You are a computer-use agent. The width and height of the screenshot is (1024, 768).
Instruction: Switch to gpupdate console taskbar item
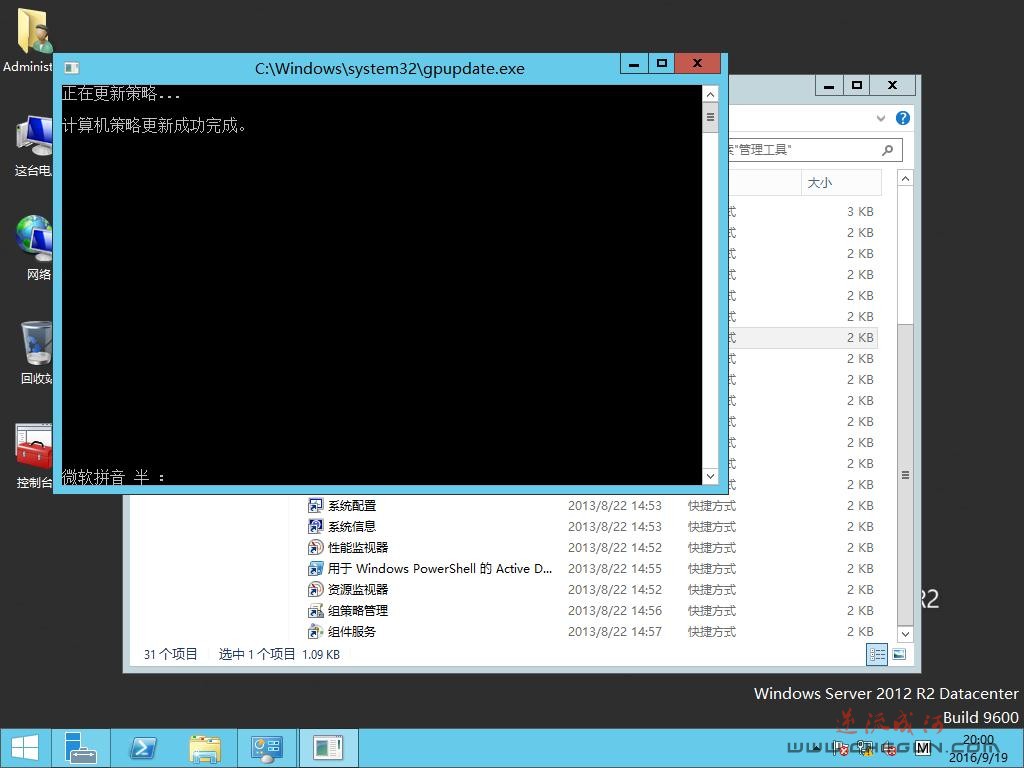(x=328, y=748)
